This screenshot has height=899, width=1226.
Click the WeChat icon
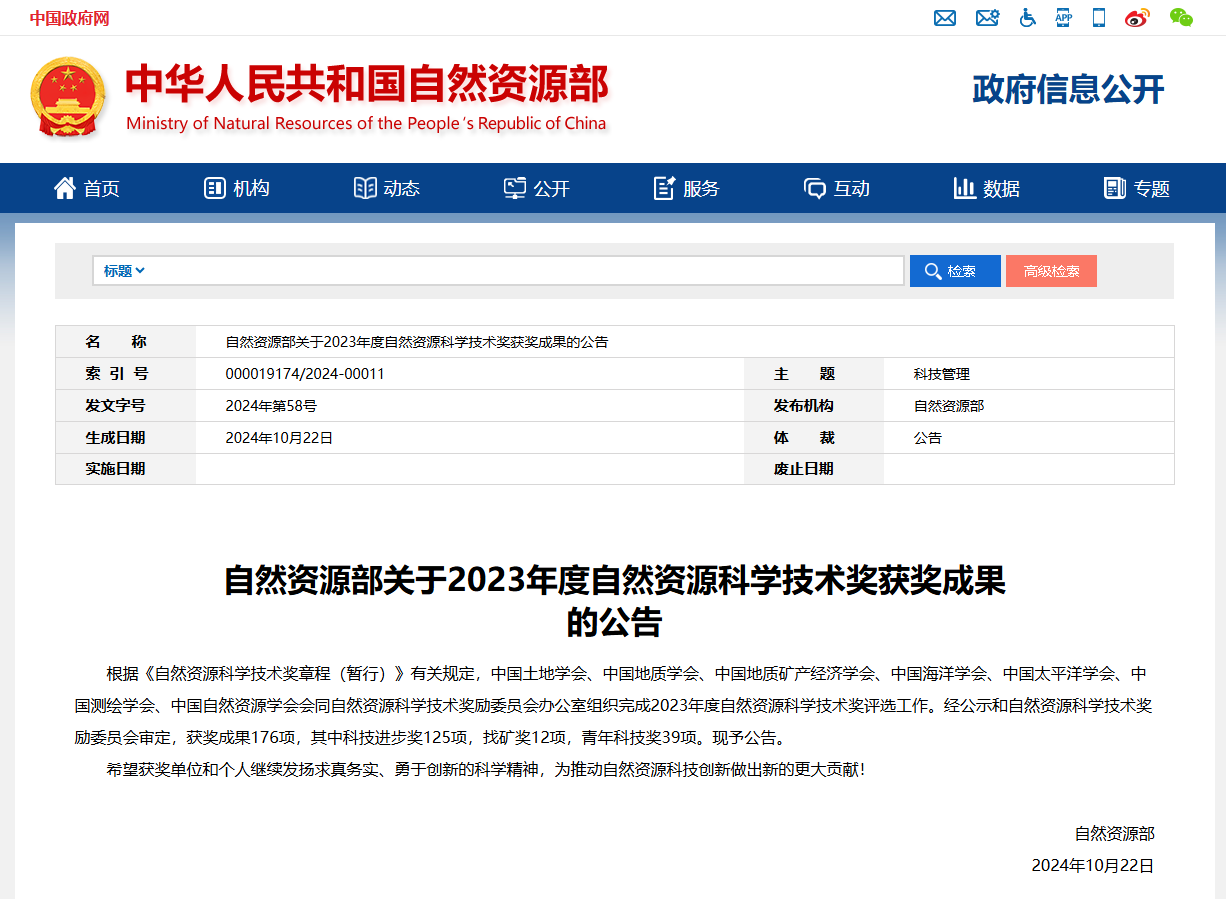(x=1181, y=18)
